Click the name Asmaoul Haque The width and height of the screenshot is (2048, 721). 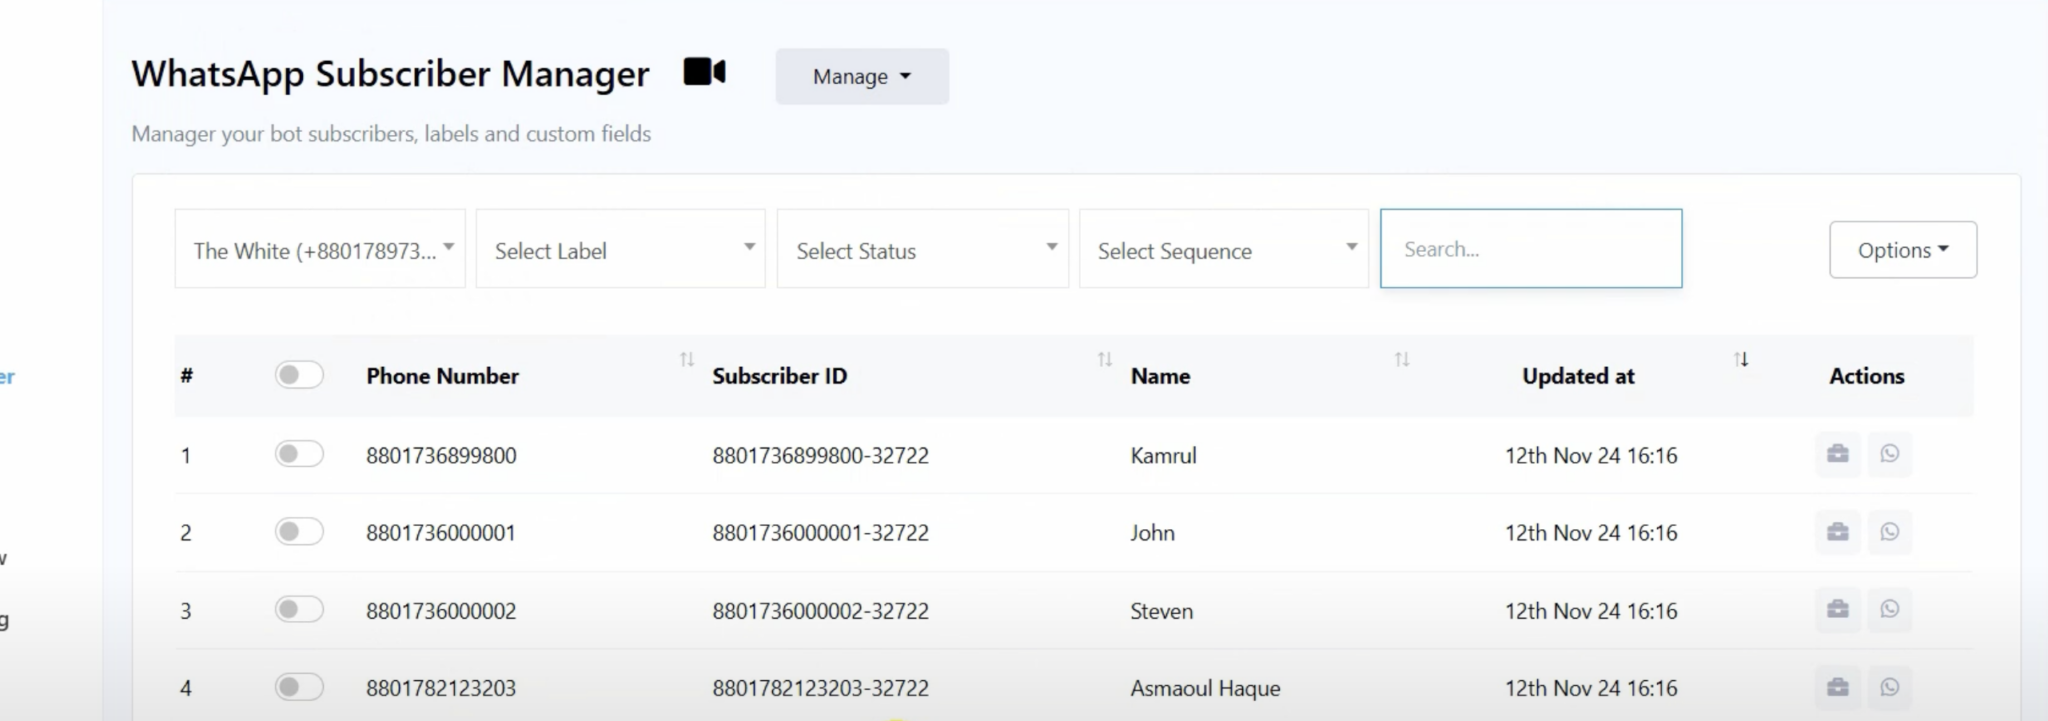coord(1205,688)
